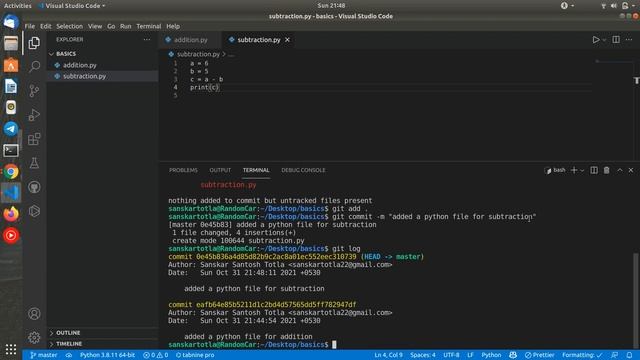Viewport: 640px width, 360px height.
Task: Open the Source Control view
Action: click(x=34, y=91)
